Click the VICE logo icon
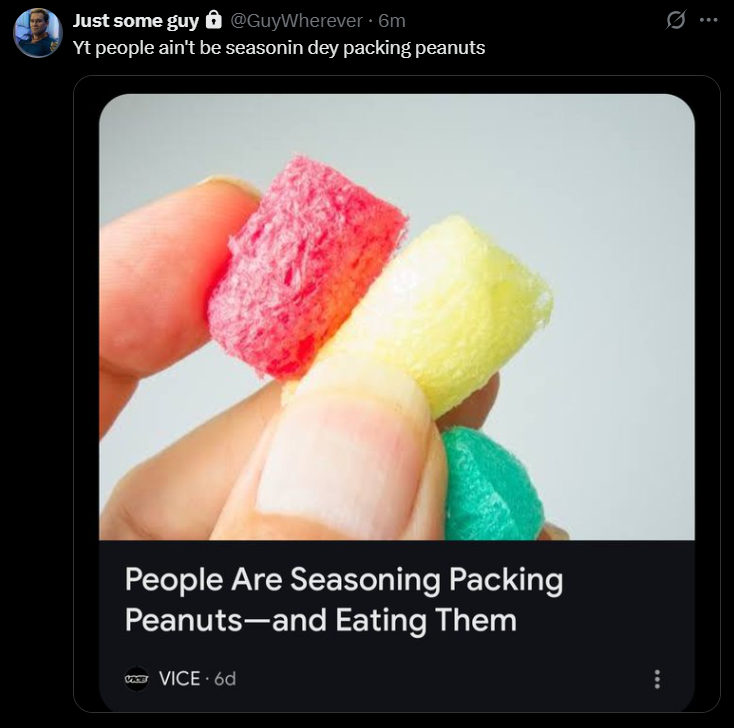The image size is (734, 728). (137, 678)
